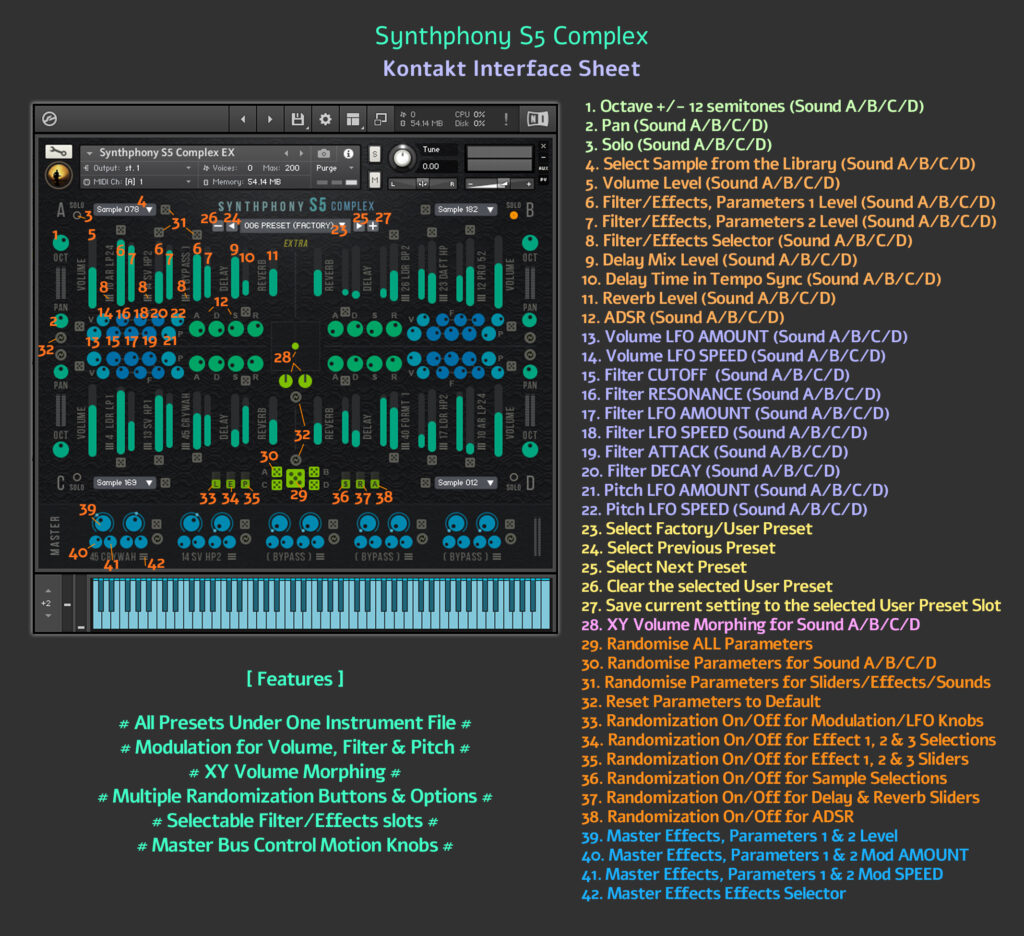Click the minimized view window icon
This screenshot has height=936, width=1024.
coord(380,119)
